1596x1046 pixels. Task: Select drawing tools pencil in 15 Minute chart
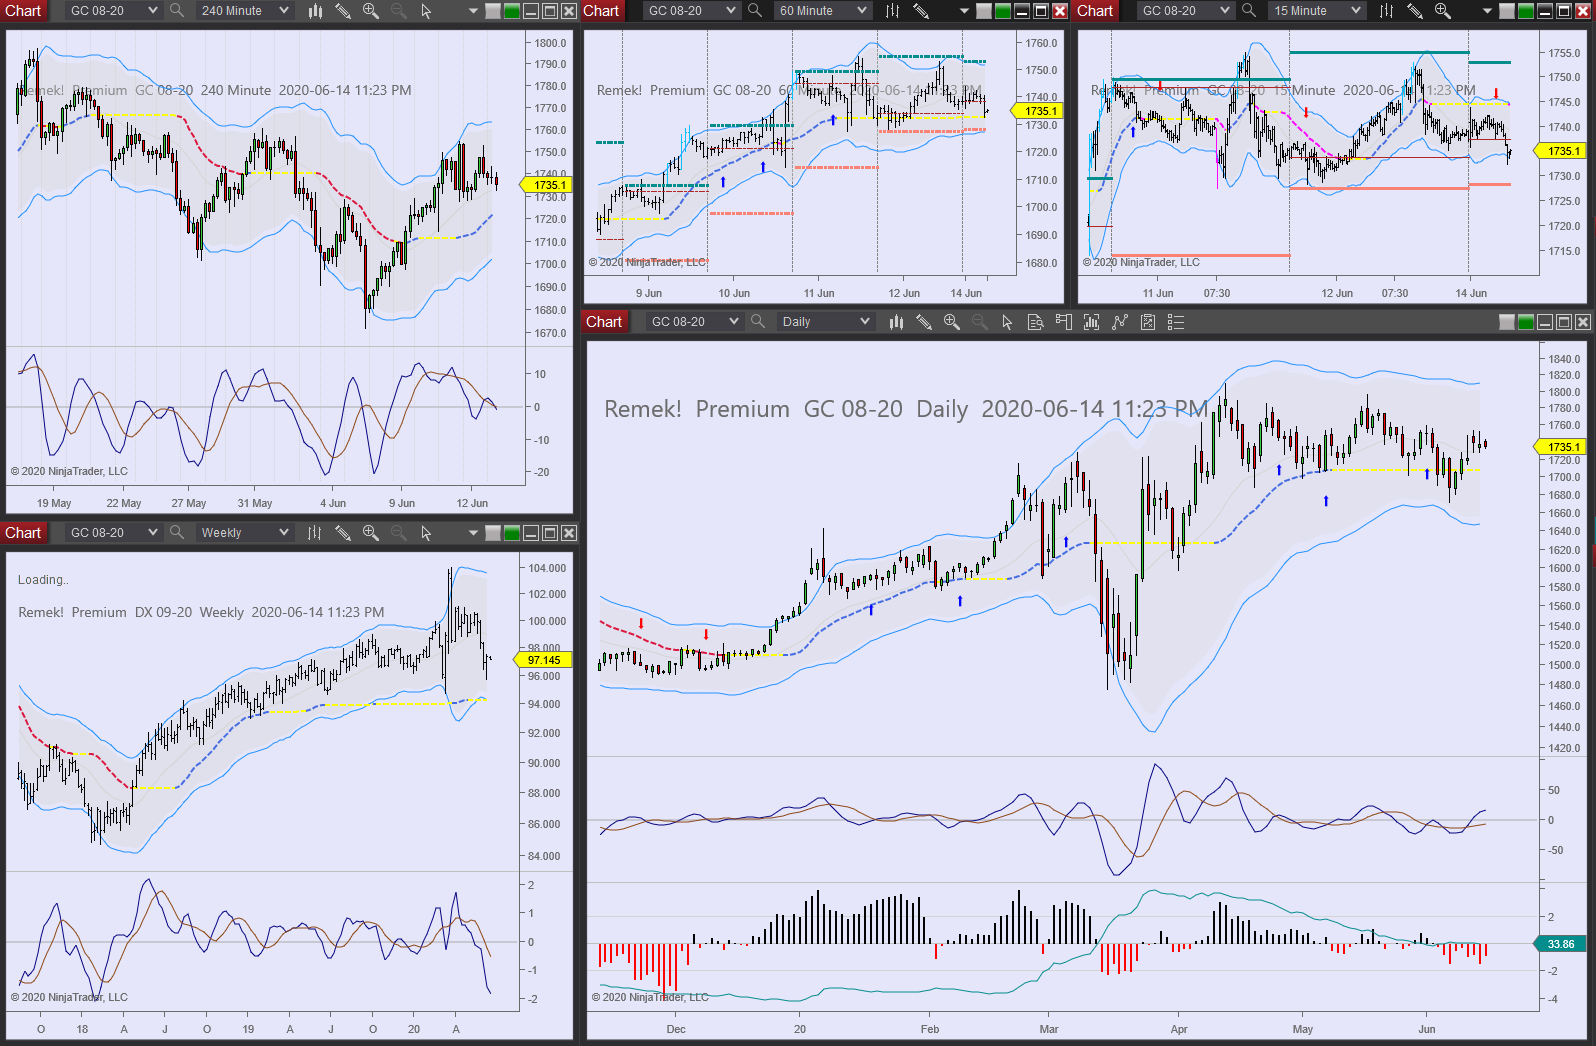click(1415, 11)
